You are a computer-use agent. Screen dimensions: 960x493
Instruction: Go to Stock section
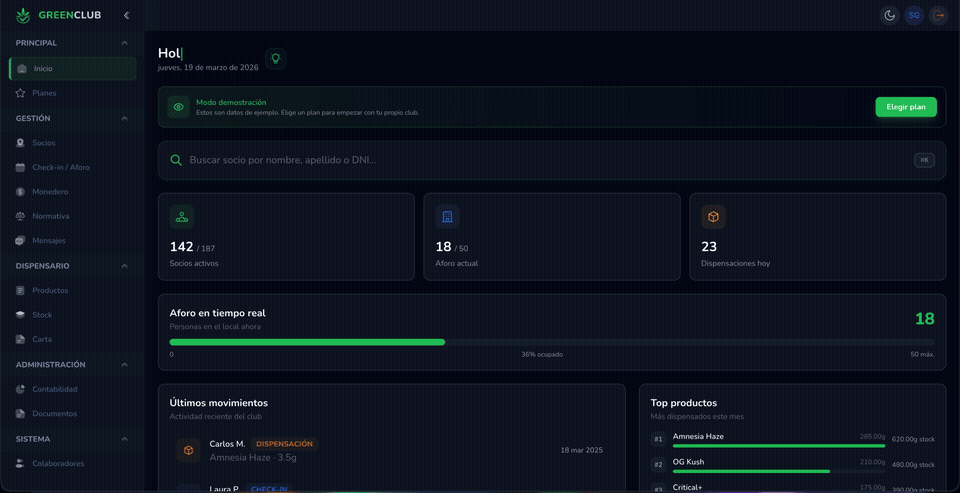73,315
